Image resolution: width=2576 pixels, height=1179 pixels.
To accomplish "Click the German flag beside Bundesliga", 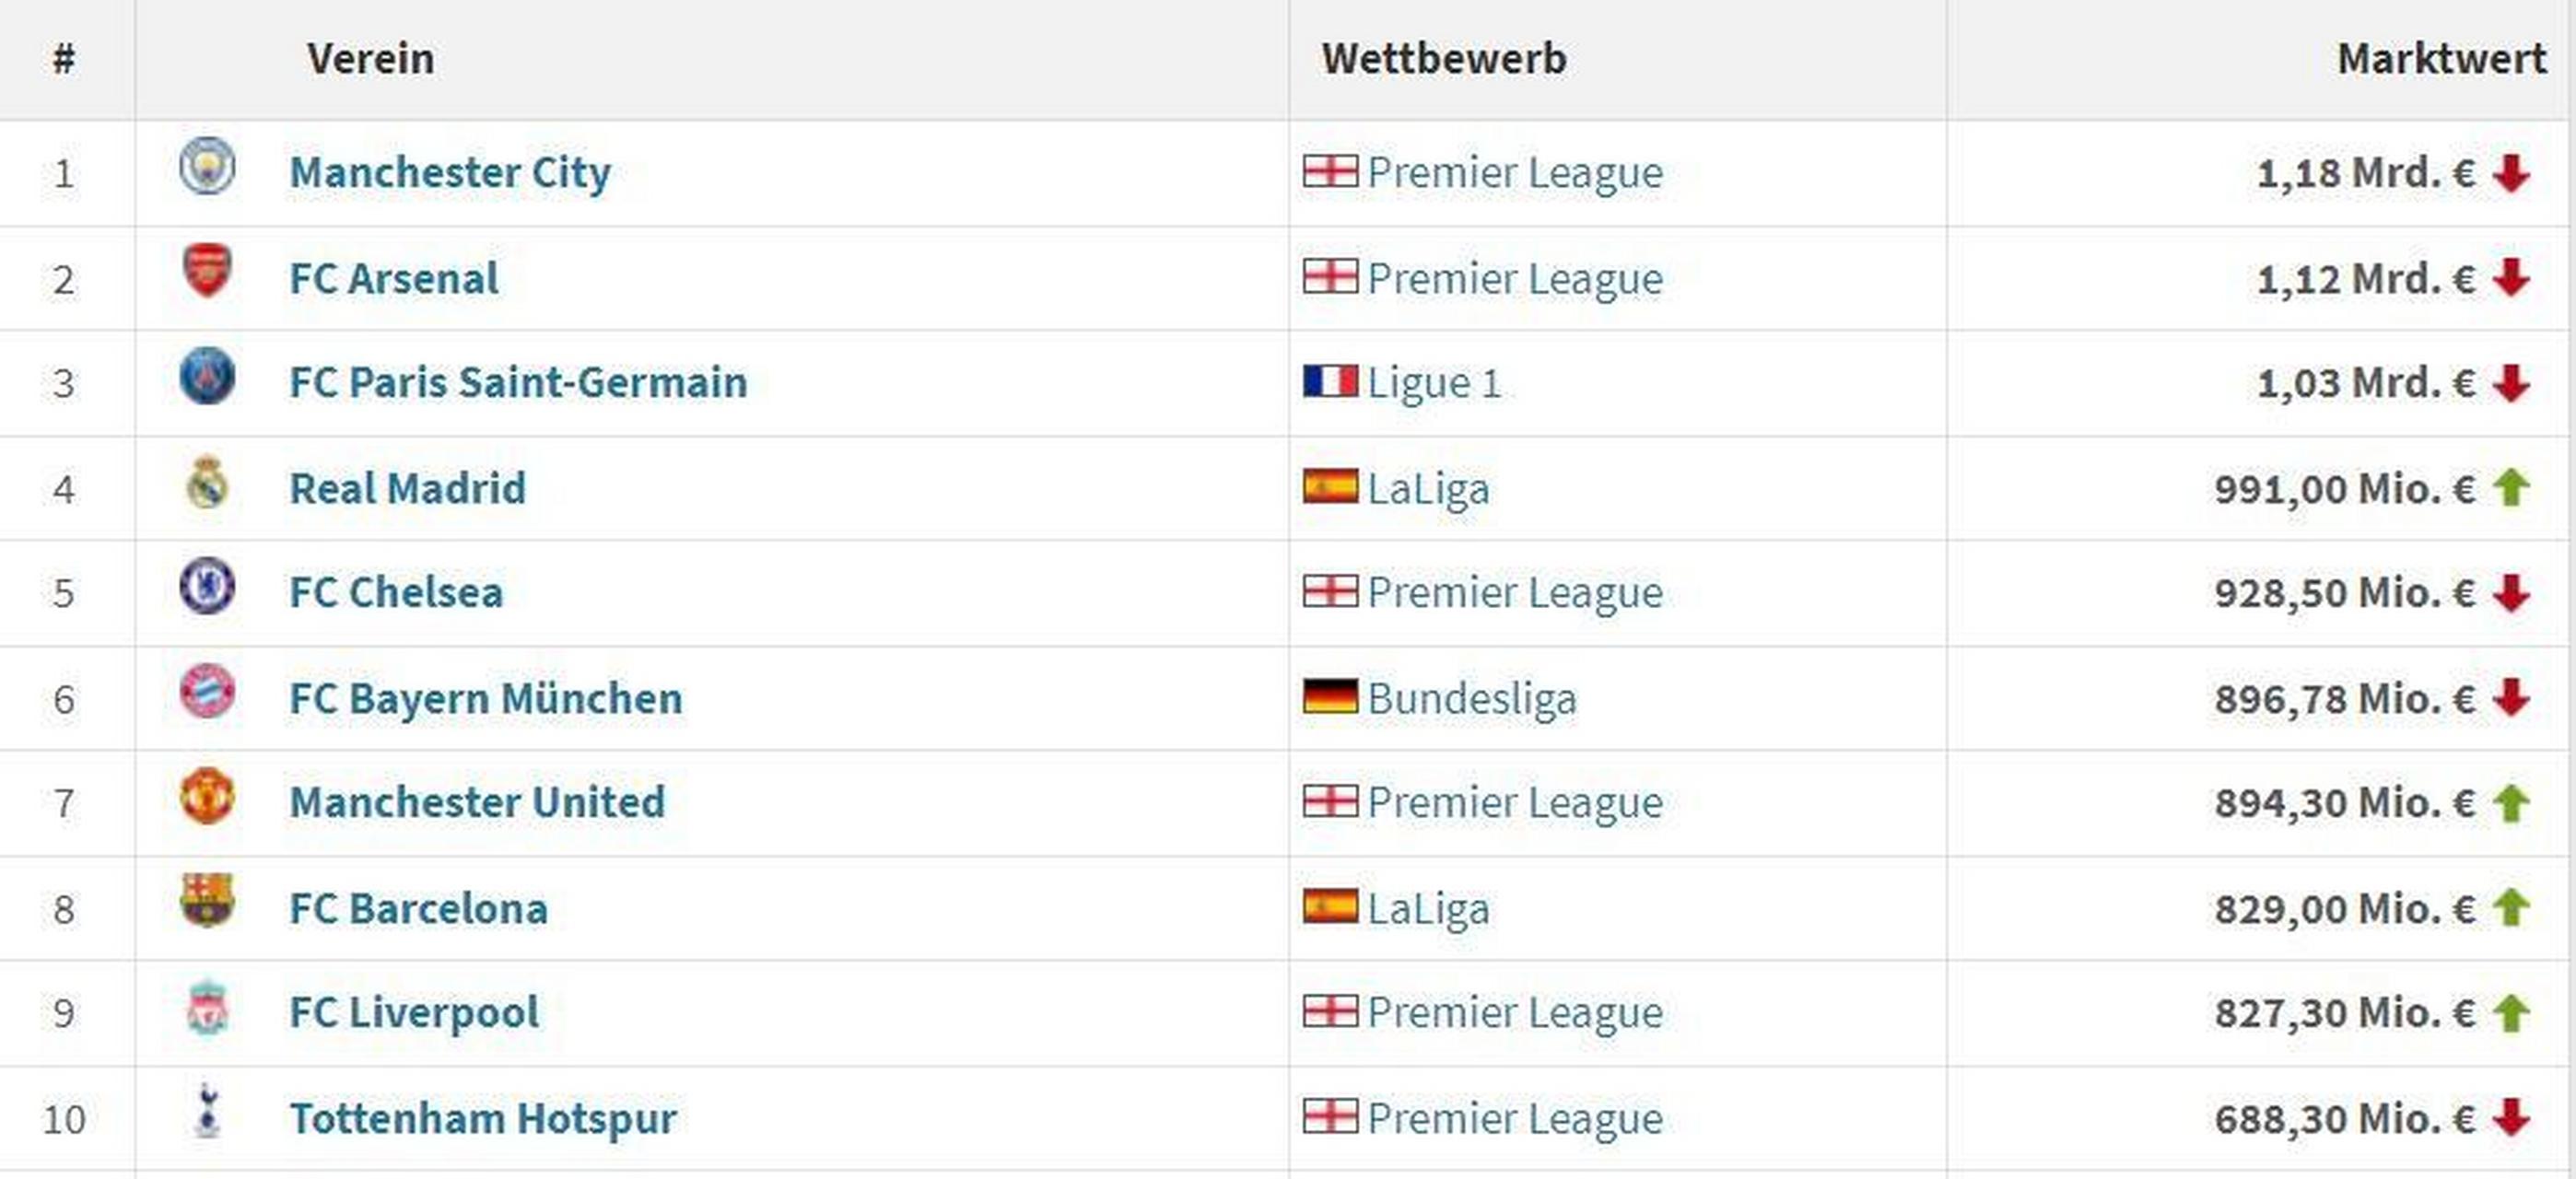I will pos(1330,696).
